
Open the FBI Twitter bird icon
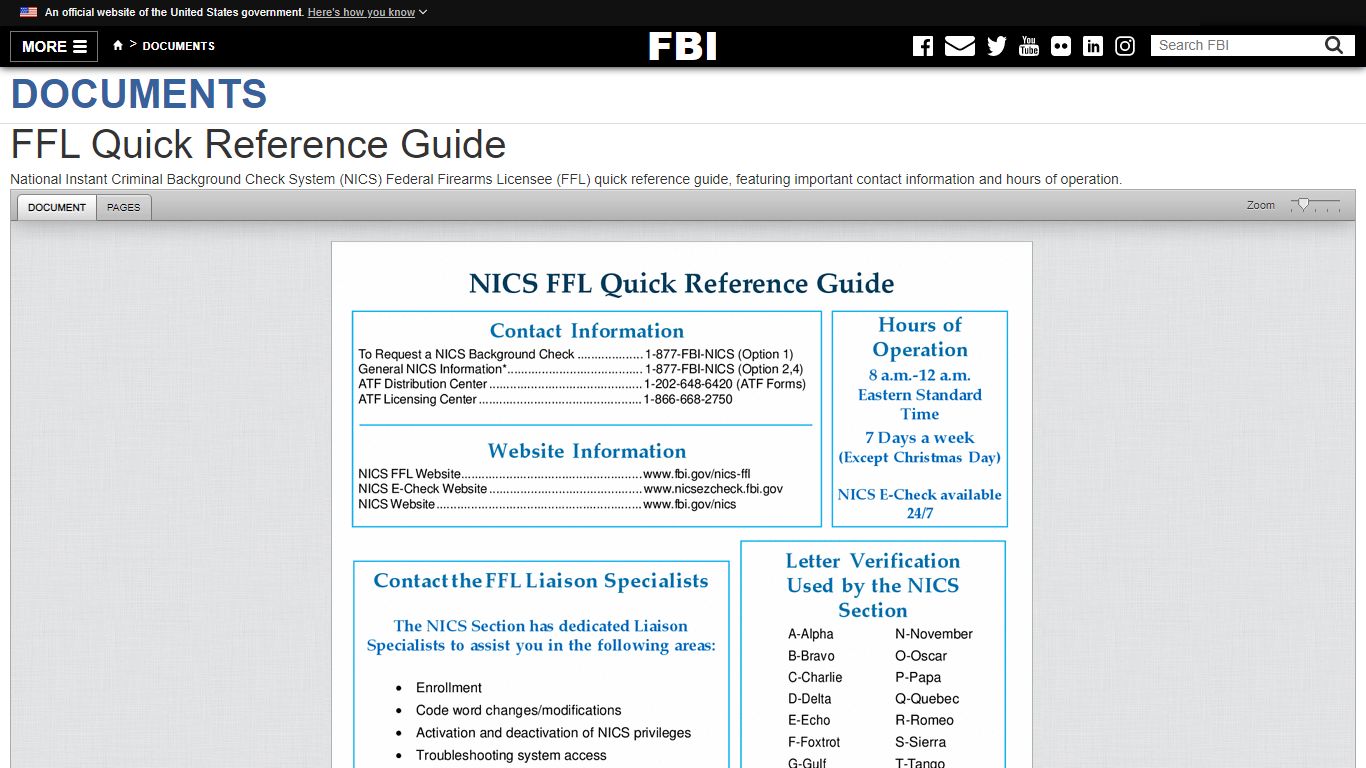[997, 46]
